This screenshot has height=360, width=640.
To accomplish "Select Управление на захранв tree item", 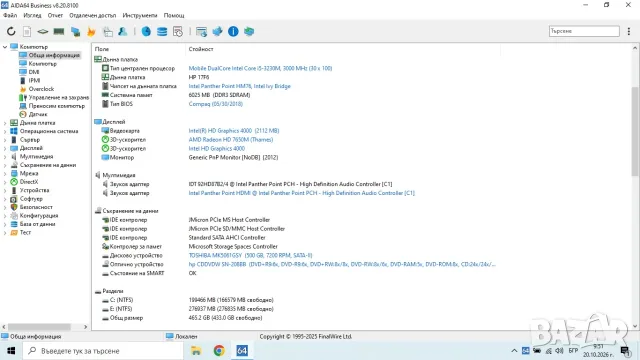I will point(59,98).
